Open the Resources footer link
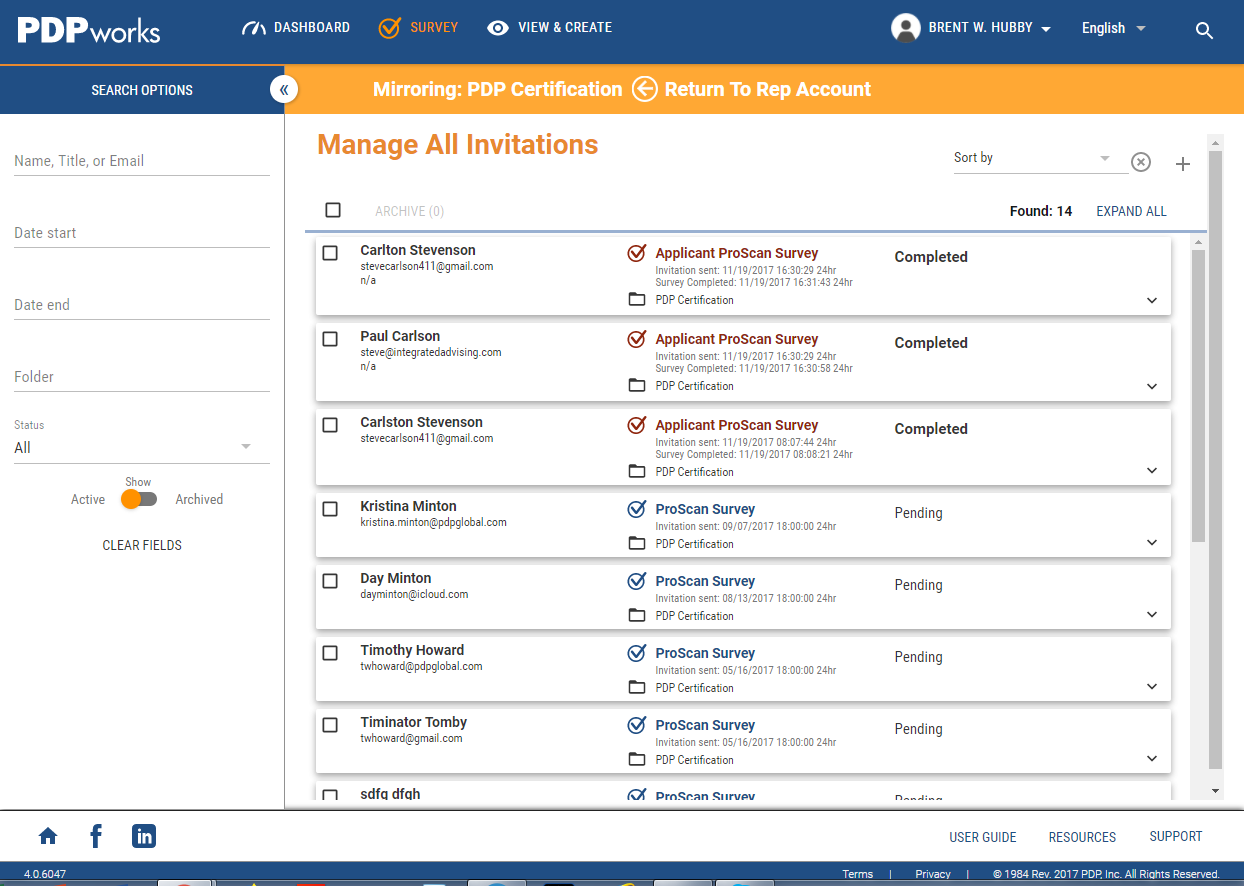Viewport: 1244px width, 886px height. coord(1082,837)
